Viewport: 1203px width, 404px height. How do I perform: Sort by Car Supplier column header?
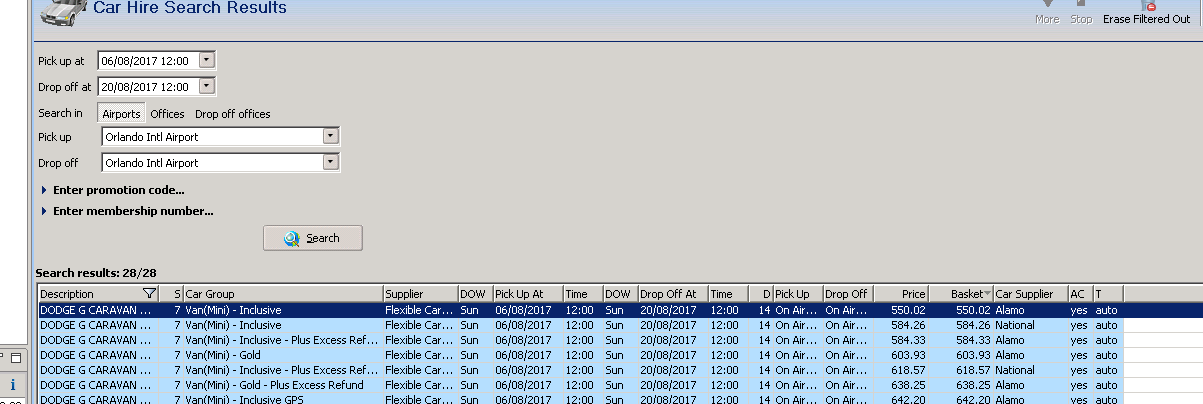click(x=1030, y=294)
